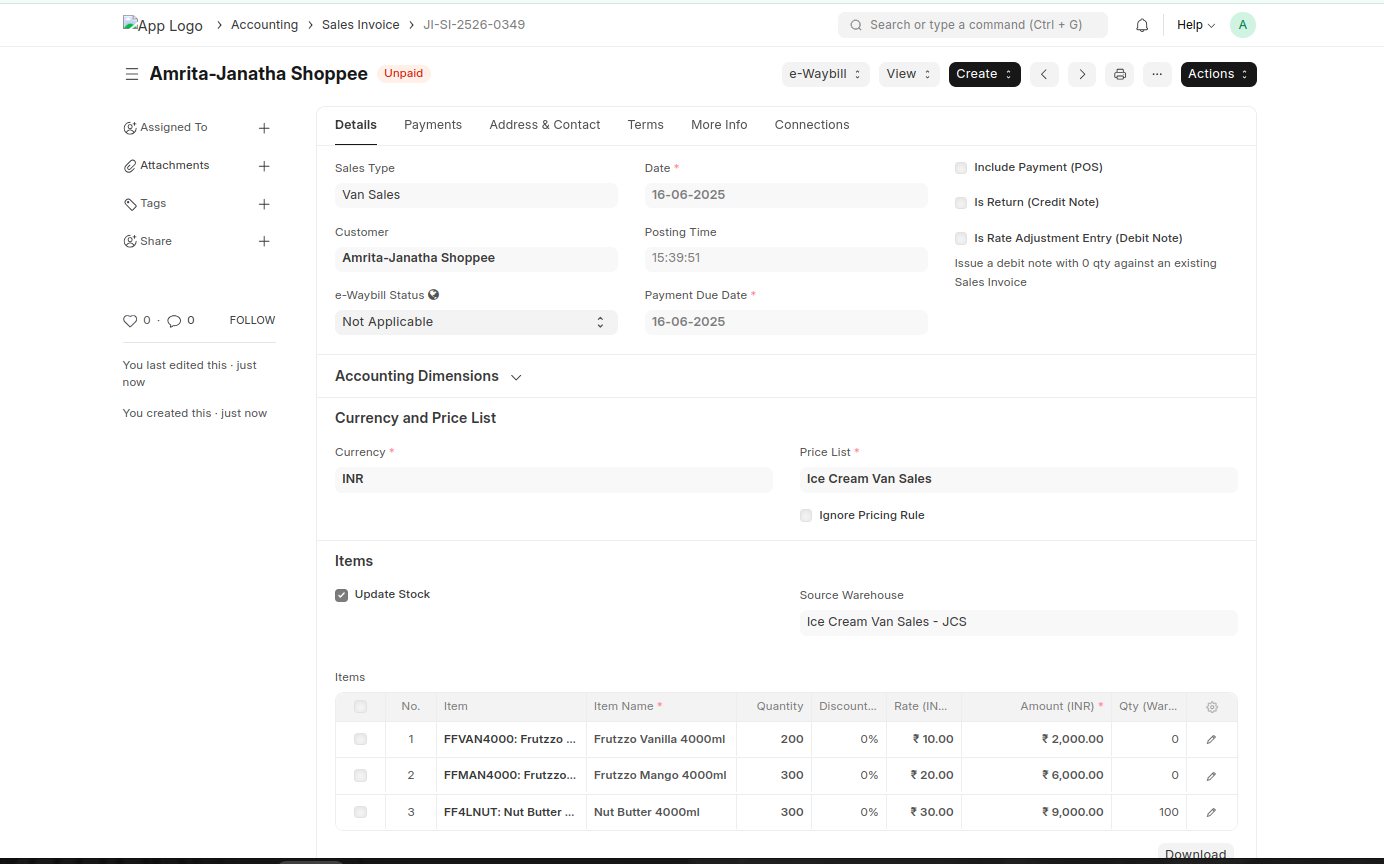Toggle the sidebar with the hamburger icon
Screen dimensions: 1384x864
[x=132, y=74]
